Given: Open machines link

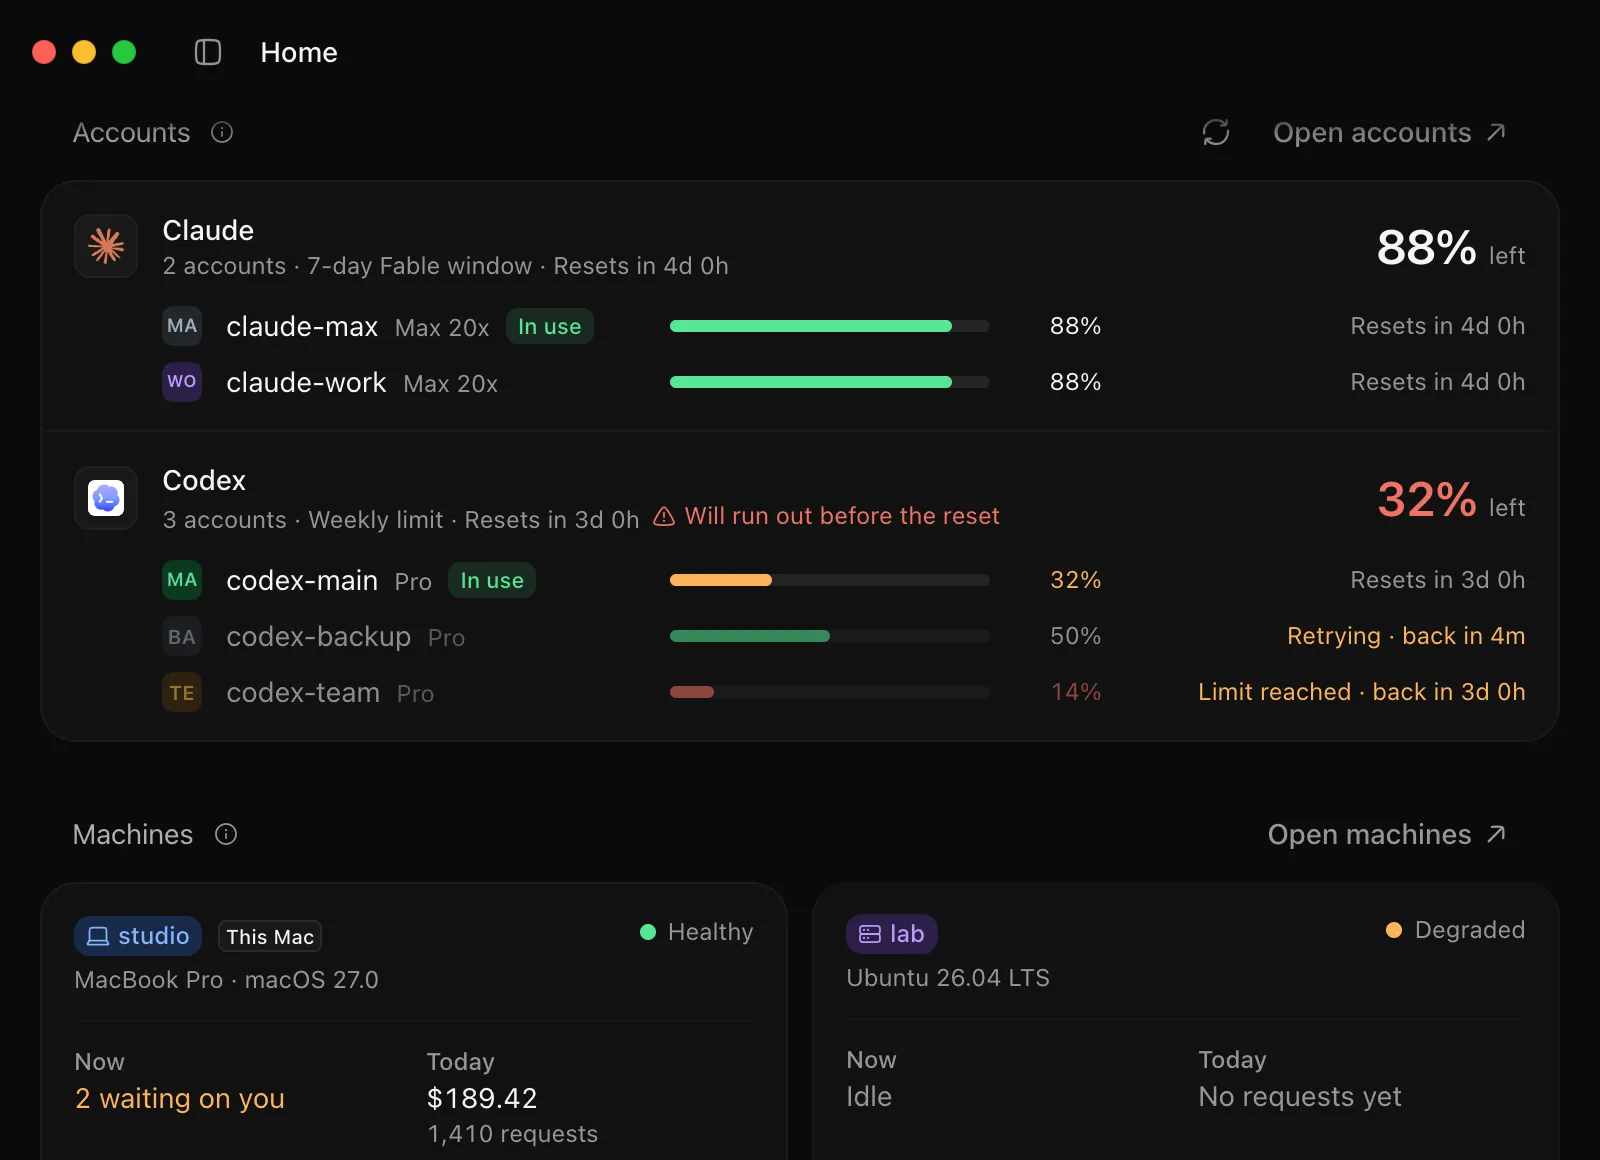Looking at the screenshot, I should 1387,834.
